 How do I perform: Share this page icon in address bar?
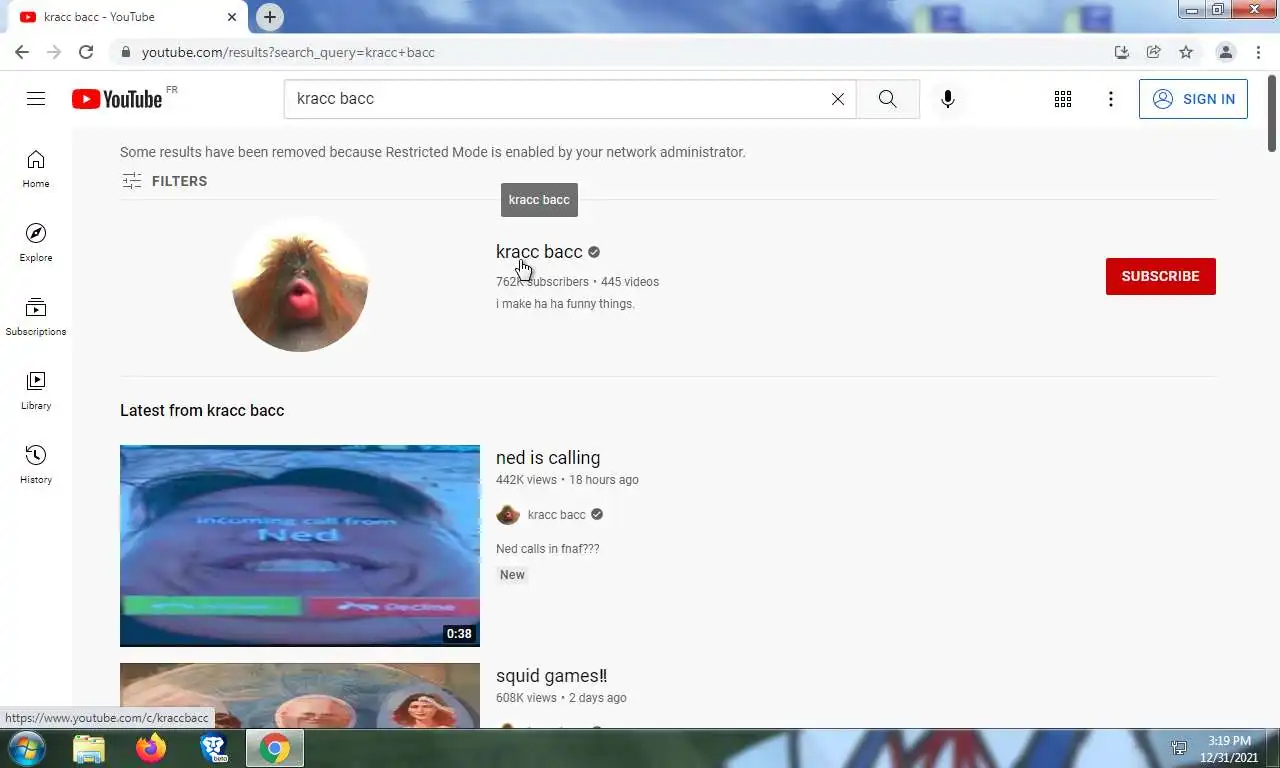[1154, 52]
